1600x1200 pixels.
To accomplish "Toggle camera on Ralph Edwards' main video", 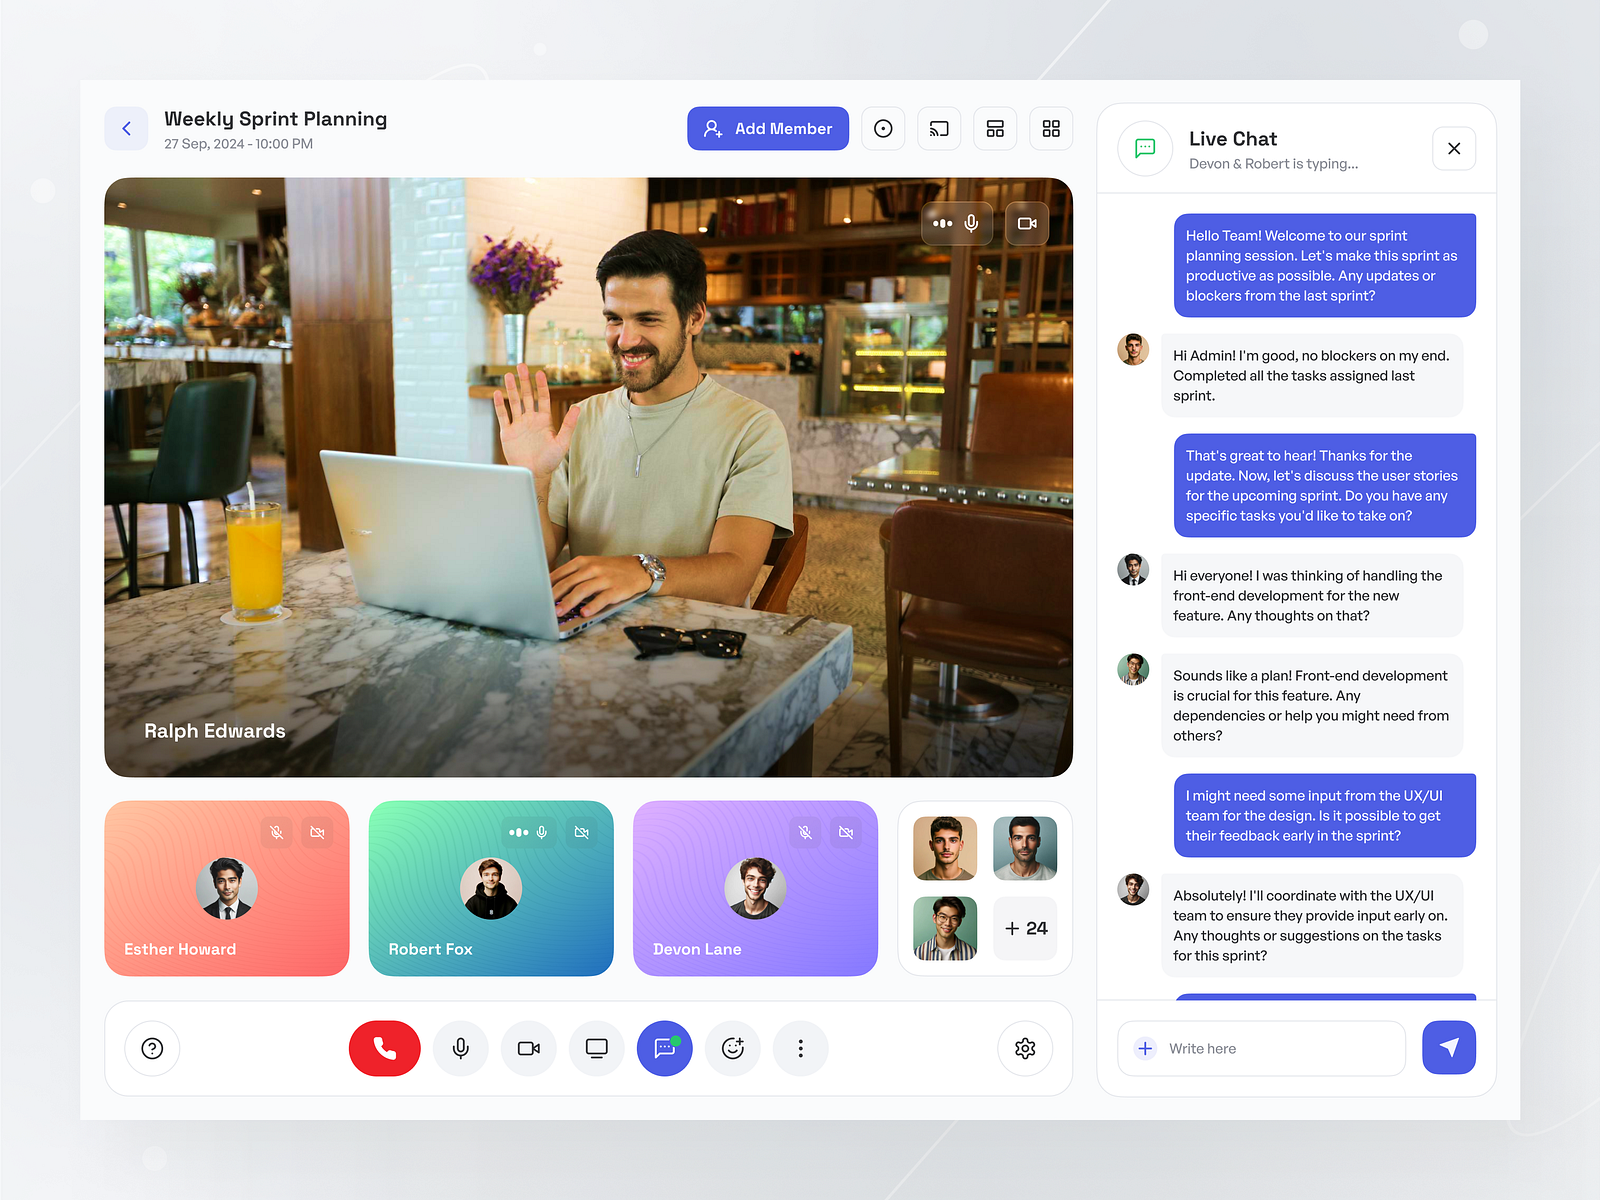I will click(x=1026, y=223).
